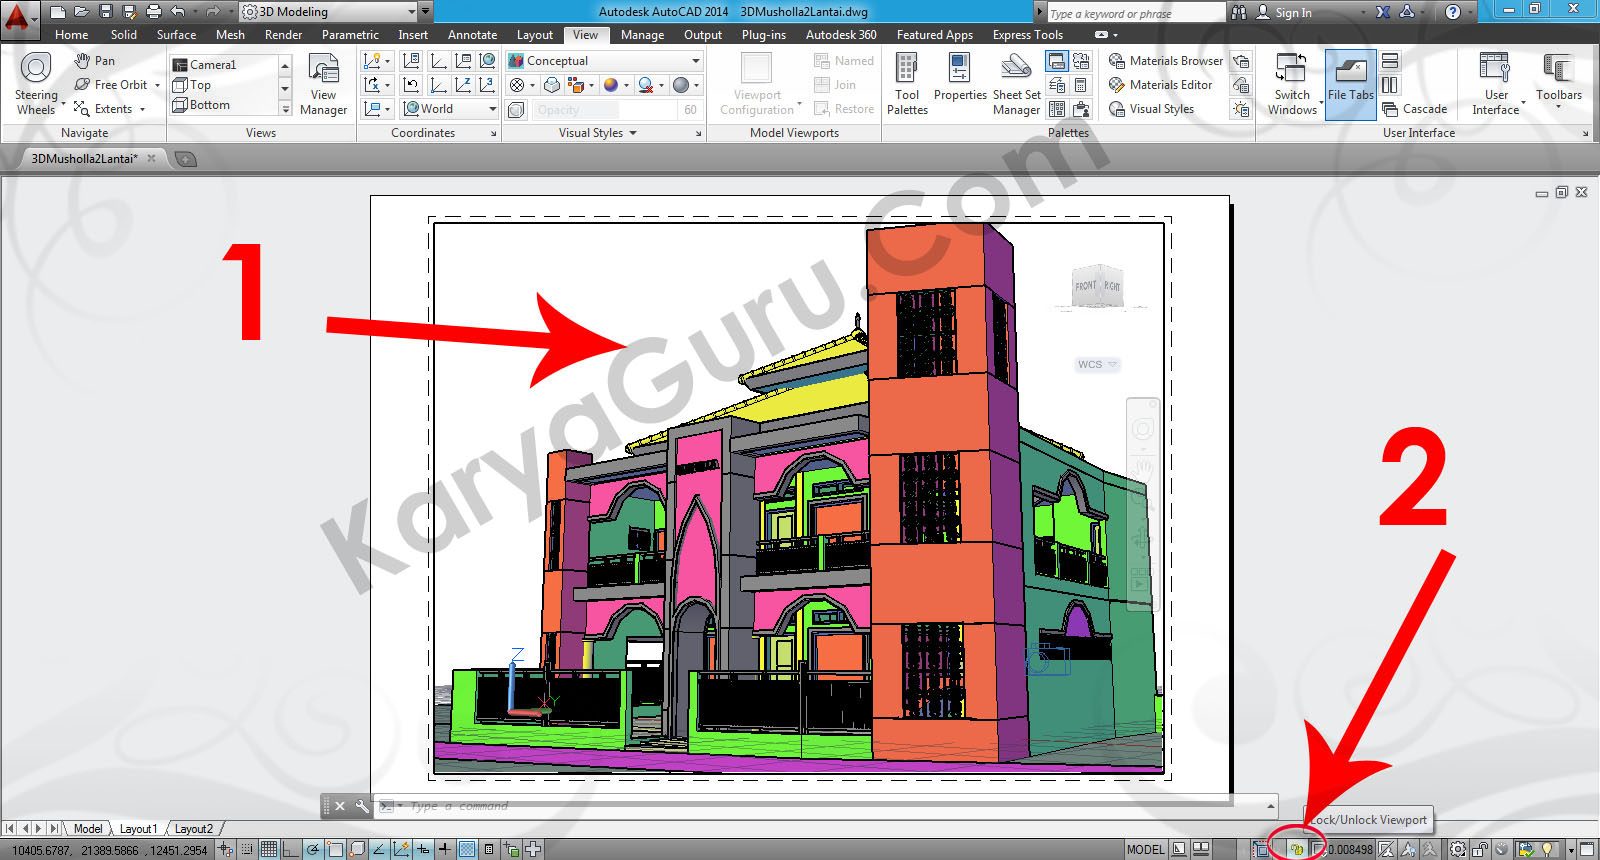Click the Cascade windows button

click(1415, 109)
